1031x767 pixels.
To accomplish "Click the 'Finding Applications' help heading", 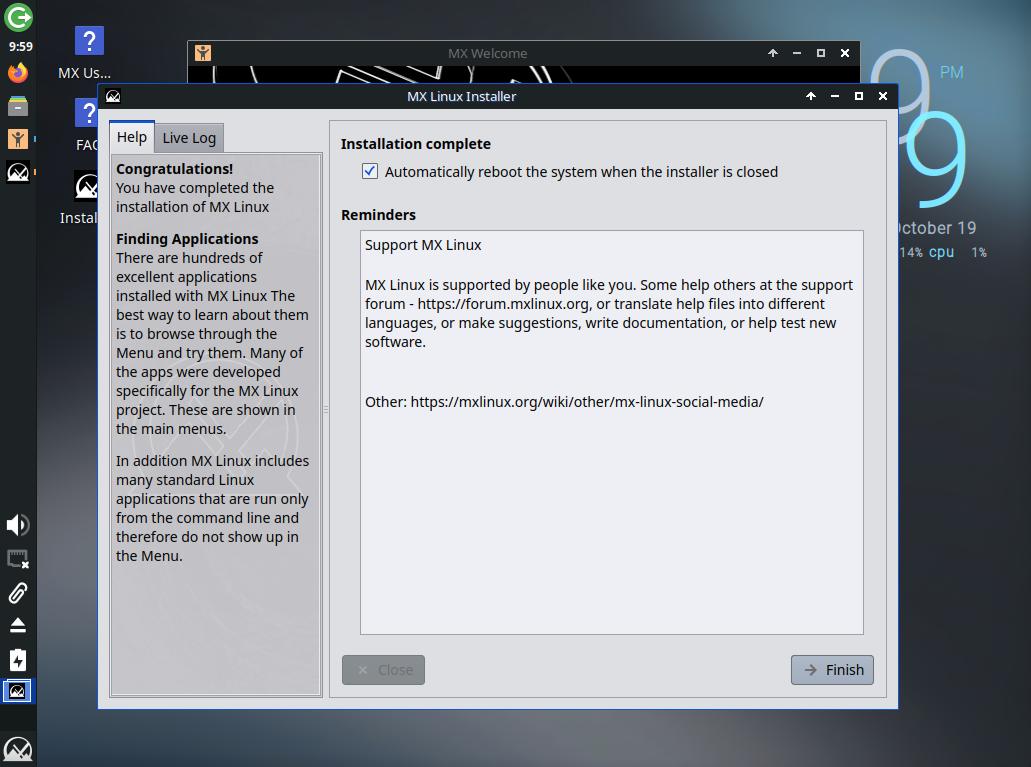I will pos(187,239).
